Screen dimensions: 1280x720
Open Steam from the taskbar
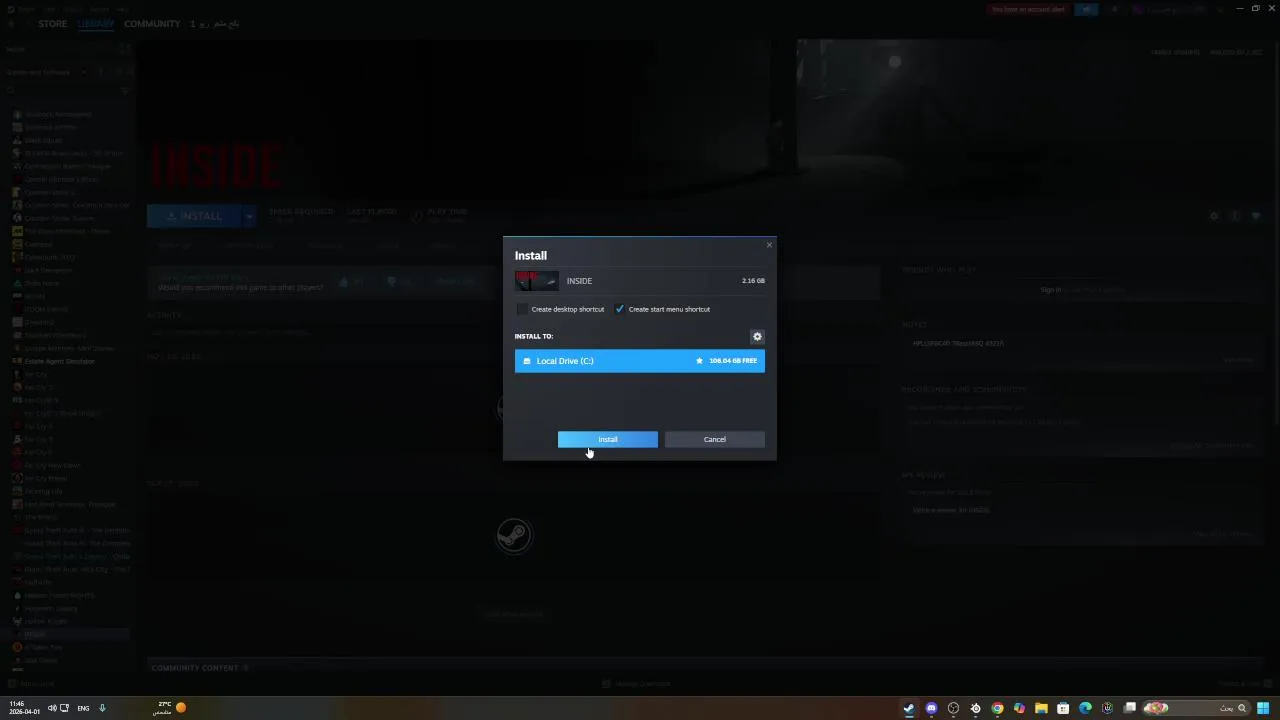[909, 708]
